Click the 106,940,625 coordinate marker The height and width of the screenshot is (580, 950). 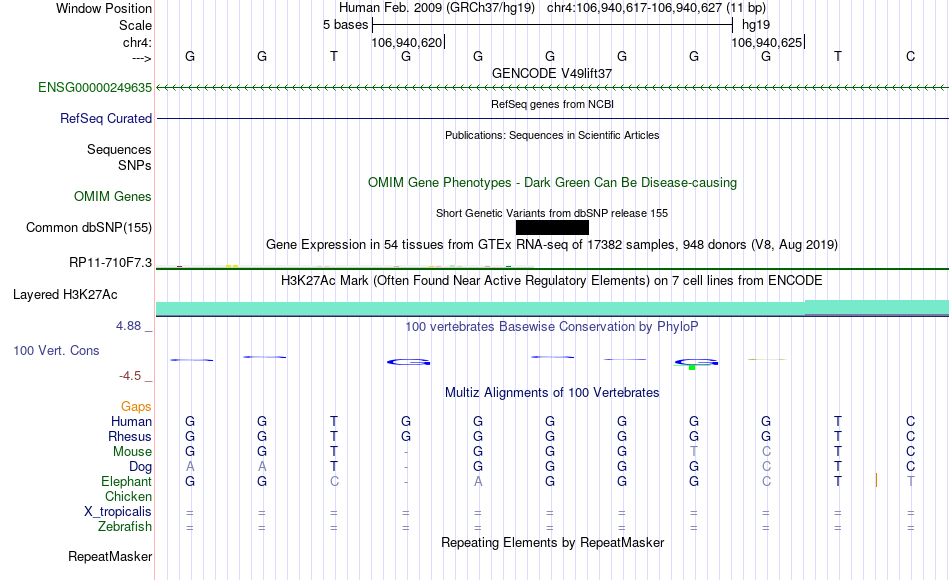(766, 42)
